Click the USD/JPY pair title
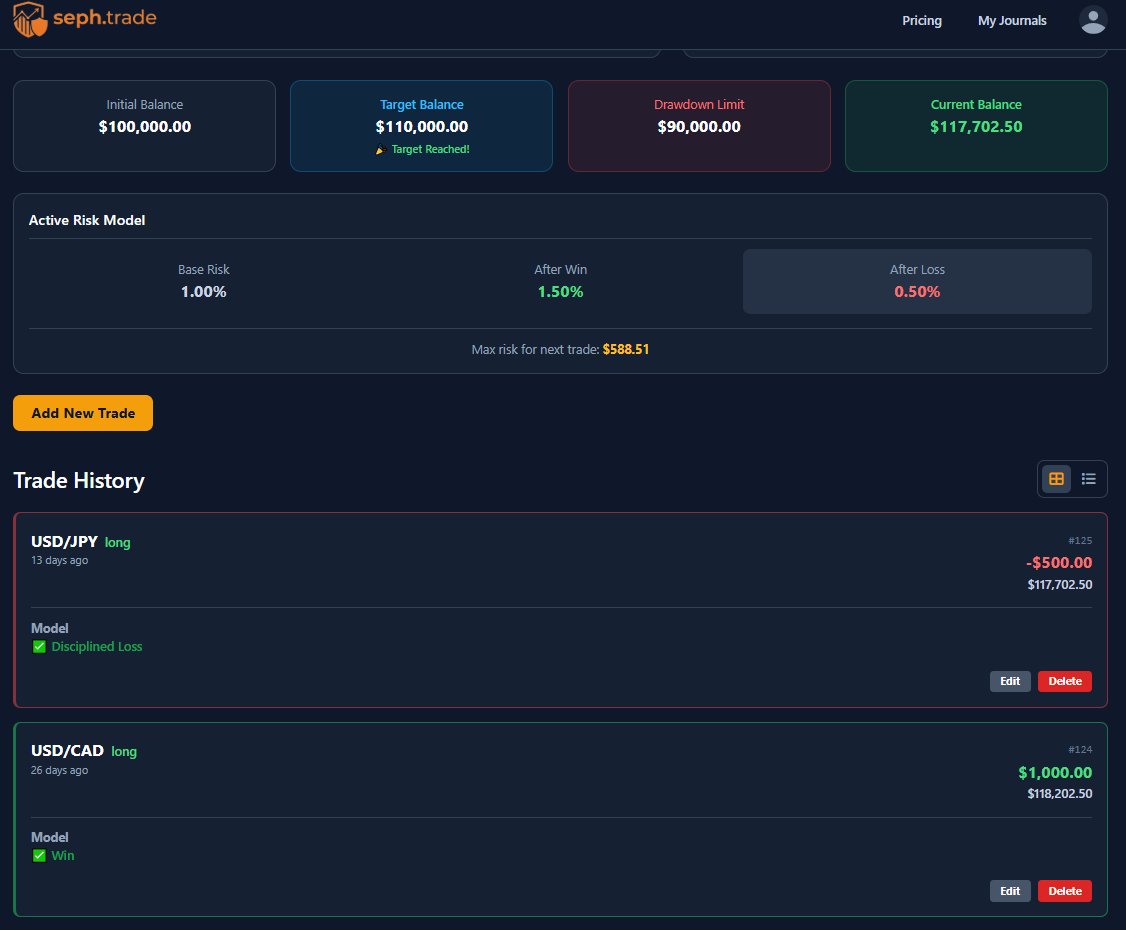Viewport: 1126px width, 930px height. [64, 541]
